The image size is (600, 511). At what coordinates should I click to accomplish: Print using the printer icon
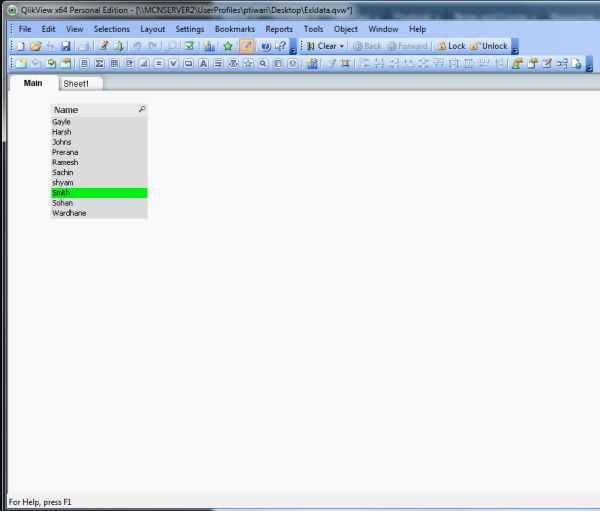[x=84, y=46]
